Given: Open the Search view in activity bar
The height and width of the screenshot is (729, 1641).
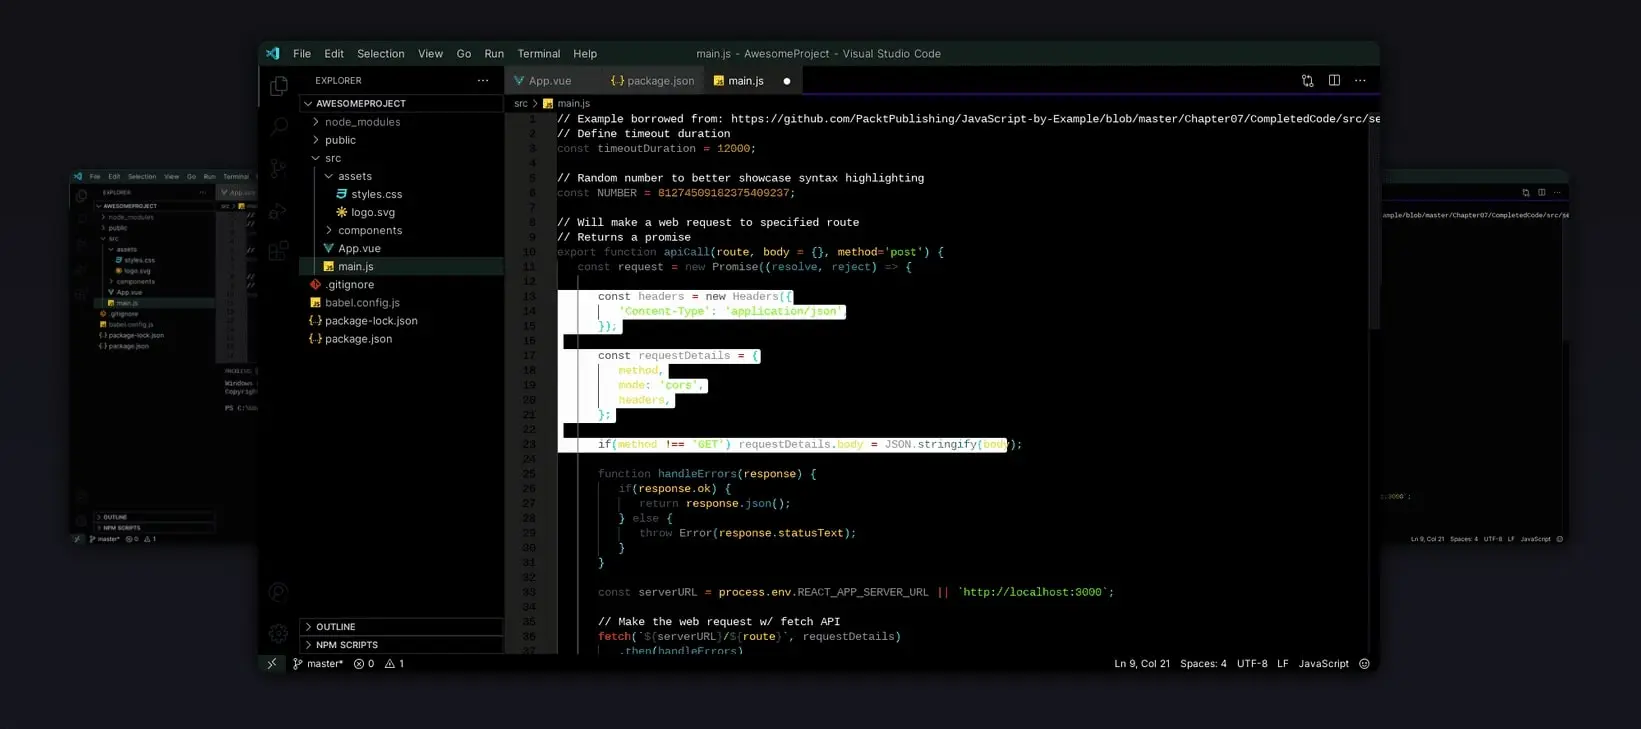Looking at the screenshot, I should tap(279, 127).
